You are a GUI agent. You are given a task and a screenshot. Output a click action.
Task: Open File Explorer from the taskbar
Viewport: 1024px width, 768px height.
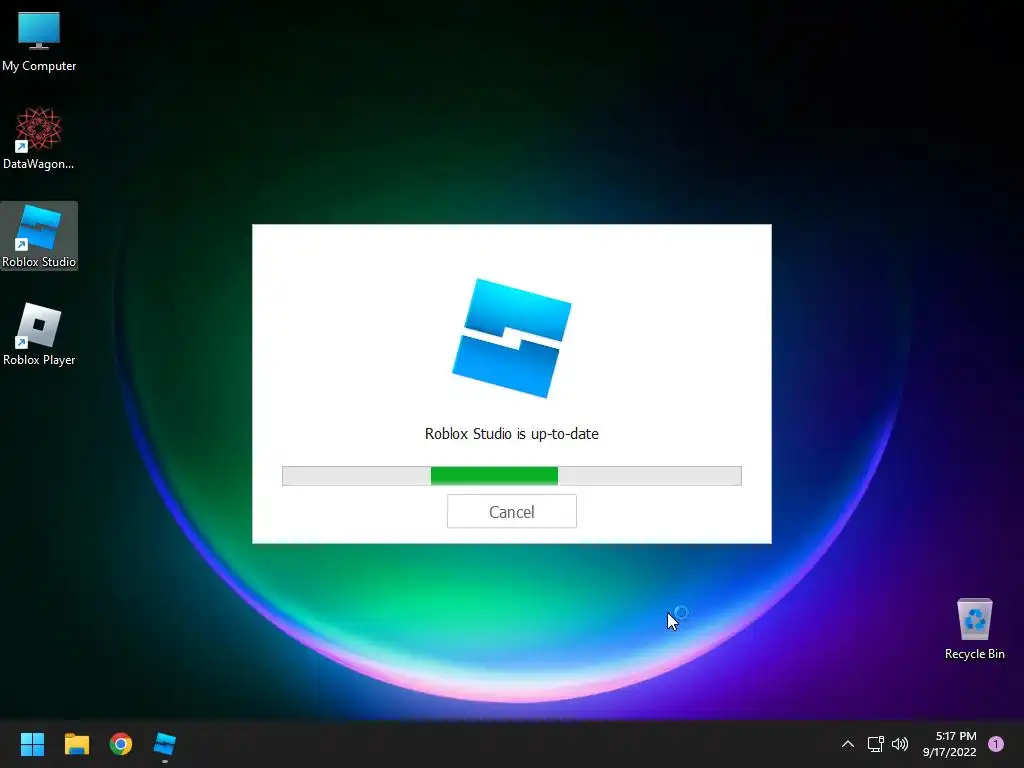pyautogui.click(x=76, y=744)
